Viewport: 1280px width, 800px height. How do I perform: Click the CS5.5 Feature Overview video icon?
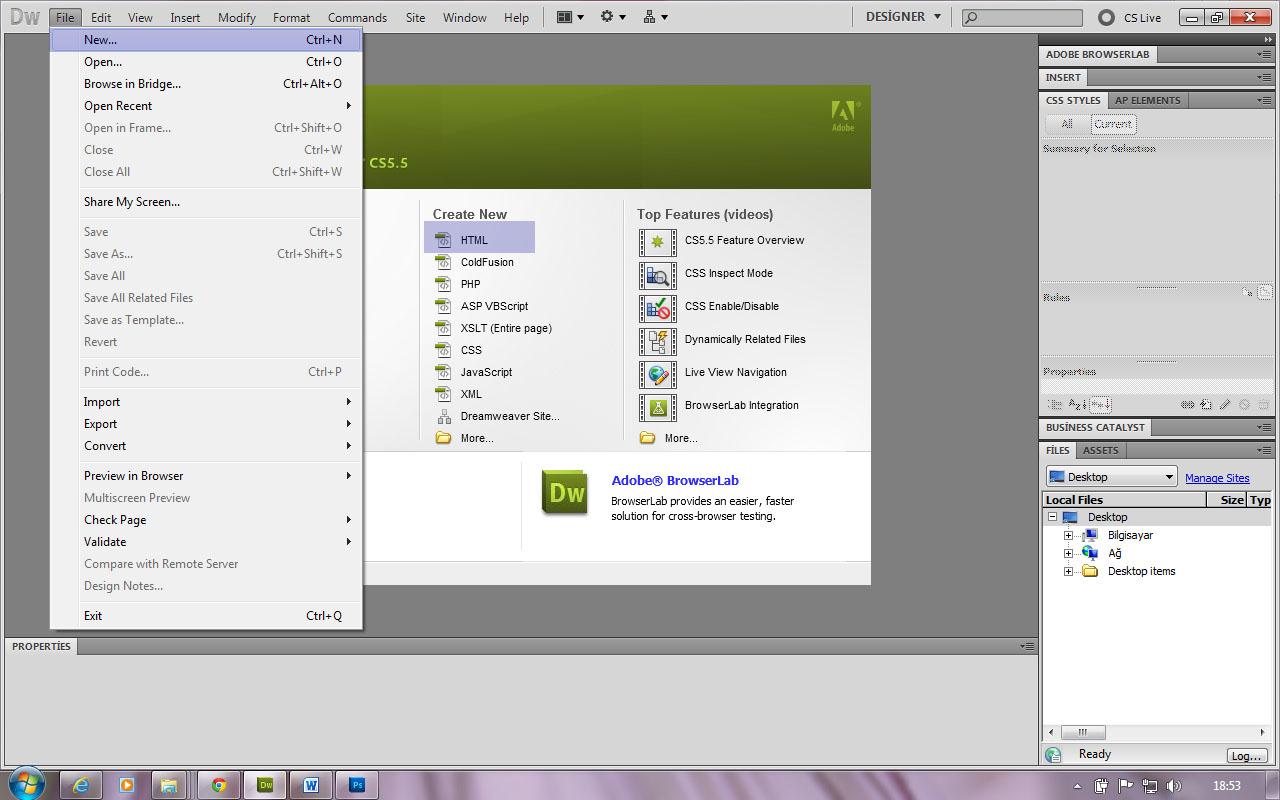[657, 242]
